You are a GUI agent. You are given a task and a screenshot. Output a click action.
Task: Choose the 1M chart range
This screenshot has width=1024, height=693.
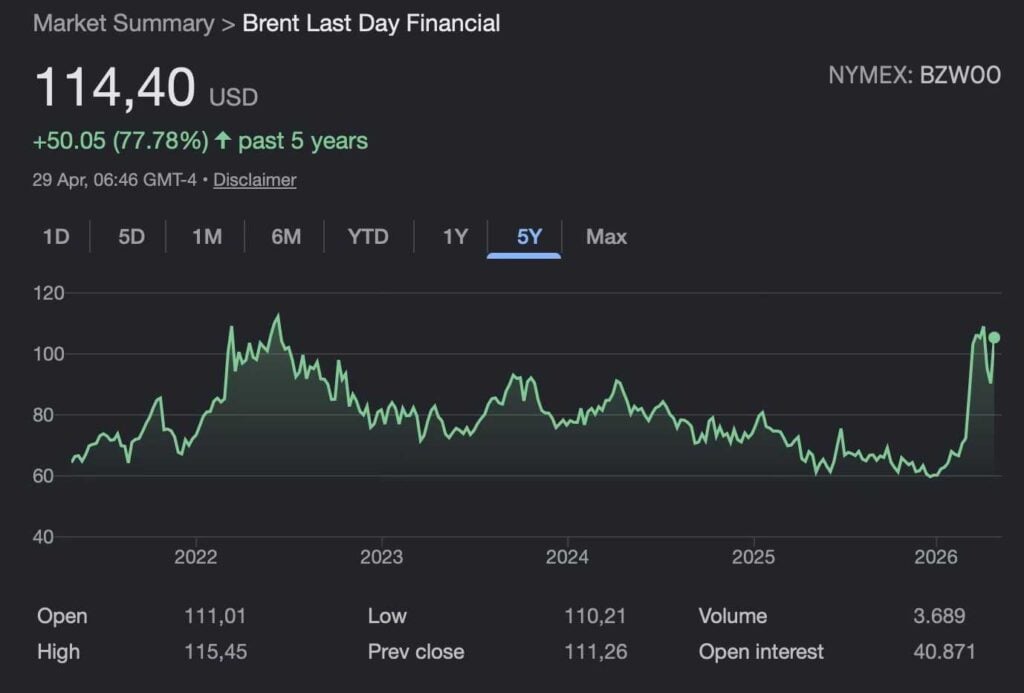[x=207, y=237]
